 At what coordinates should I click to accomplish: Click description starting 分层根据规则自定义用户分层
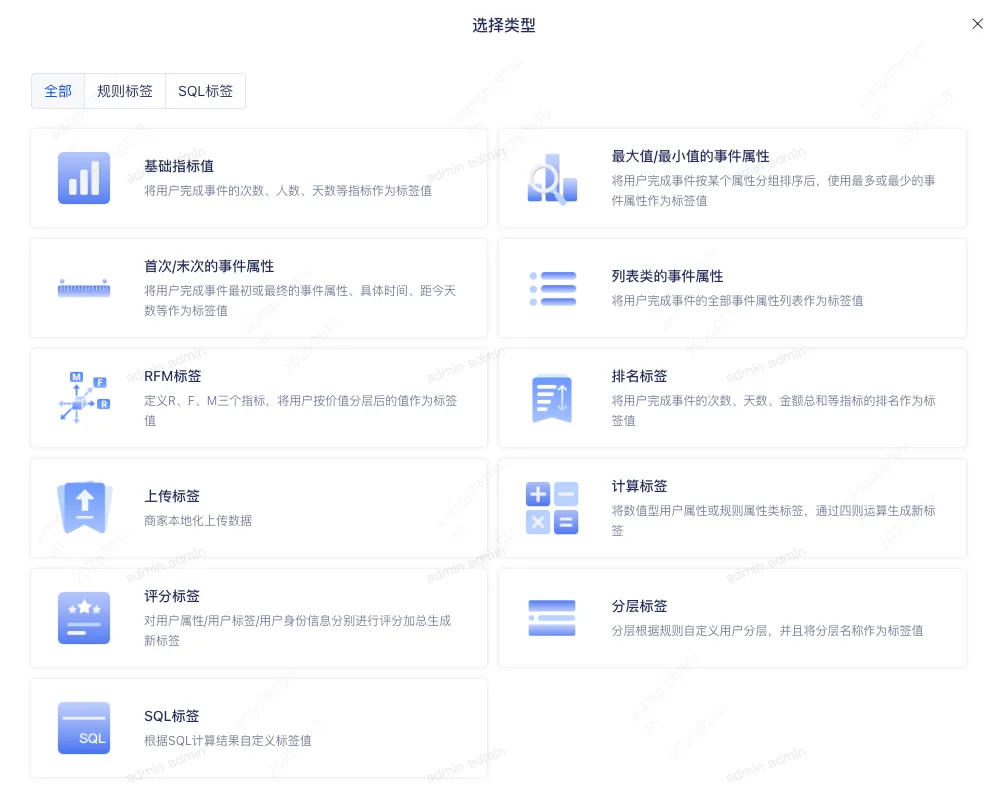pyautogui.click(x=767, y=630)
